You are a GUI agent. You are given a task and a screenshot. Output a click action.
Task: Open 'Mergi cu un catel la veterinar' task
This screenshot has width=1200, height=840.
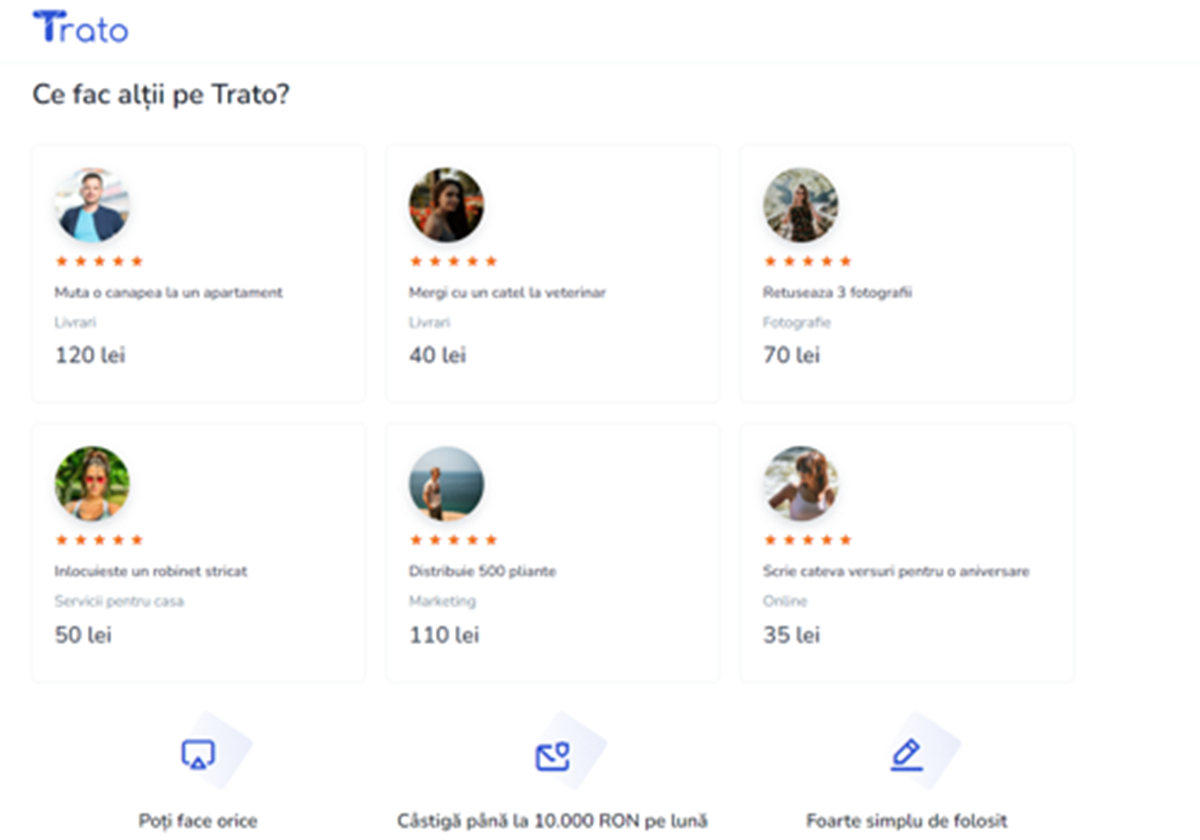pos(507,293)
